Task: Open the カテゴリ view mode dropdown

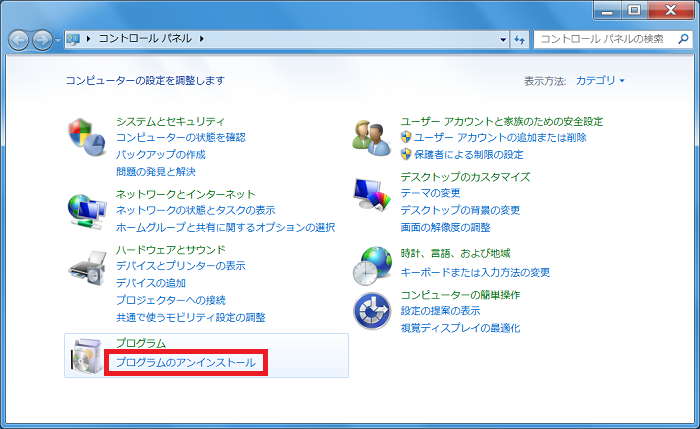Action: coord(600,80)
